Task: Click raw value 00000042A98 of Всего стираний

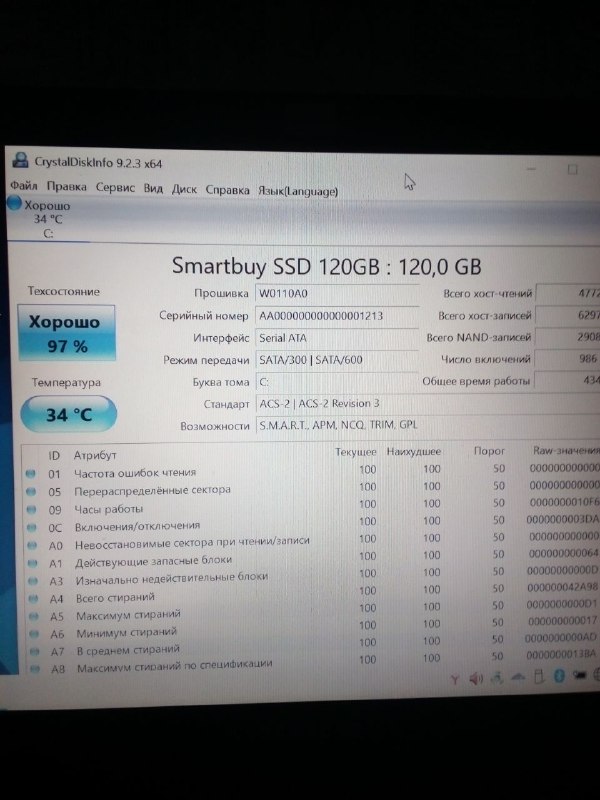Action: pyautogui.click(x=562, y=587)
